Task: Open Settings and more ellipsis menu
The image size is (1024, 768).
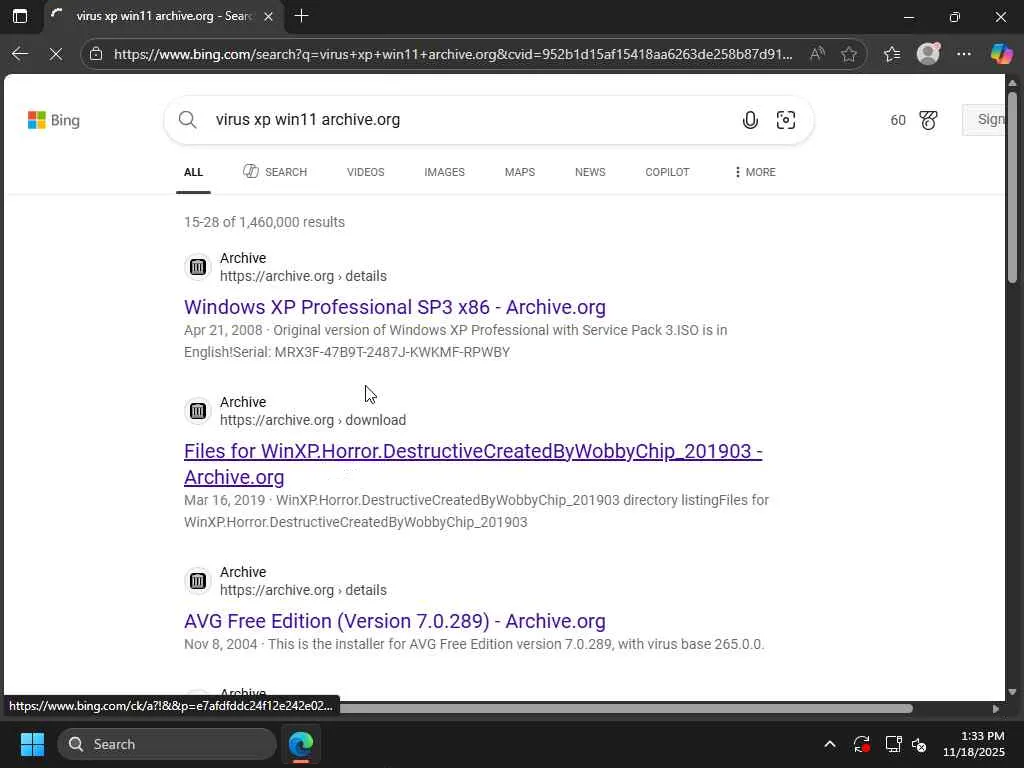Action: (964, 54)
